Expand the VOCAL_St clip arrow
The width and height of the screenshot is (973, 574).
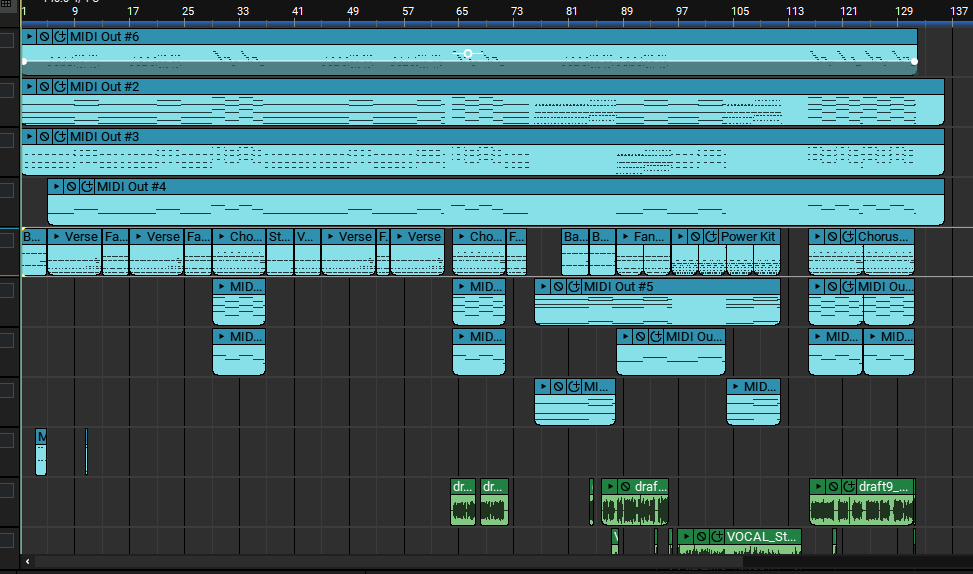(x=686, y=536)
